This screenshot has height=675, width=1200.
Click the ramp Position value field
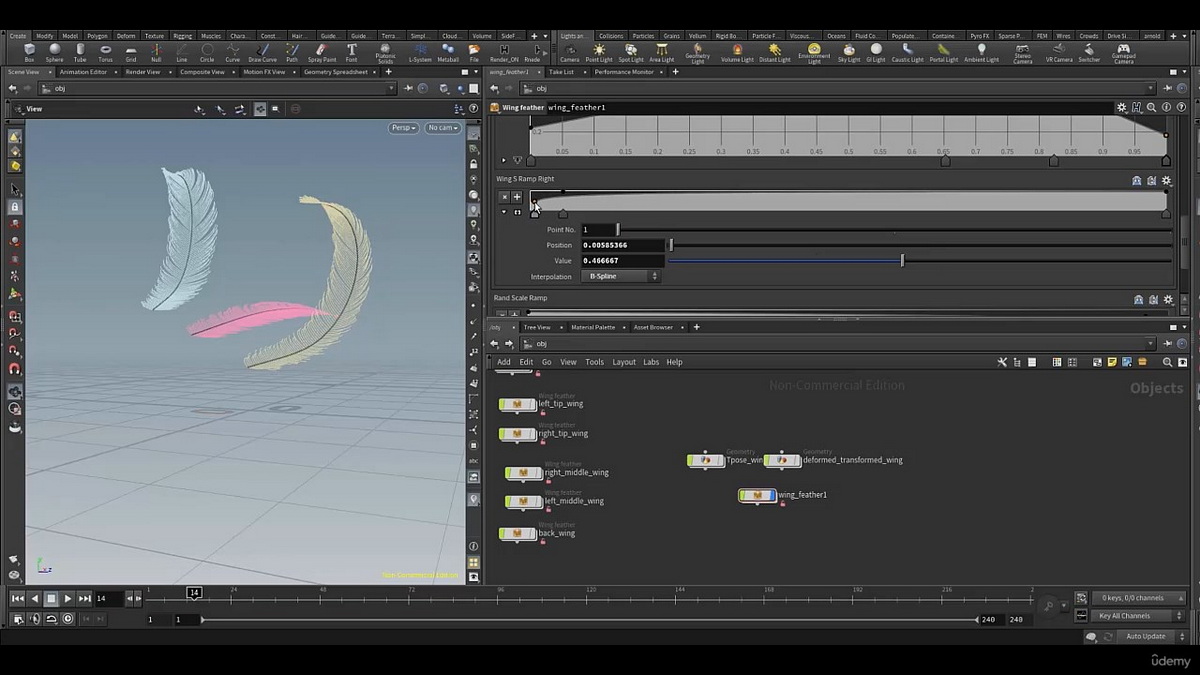[622, 245]
